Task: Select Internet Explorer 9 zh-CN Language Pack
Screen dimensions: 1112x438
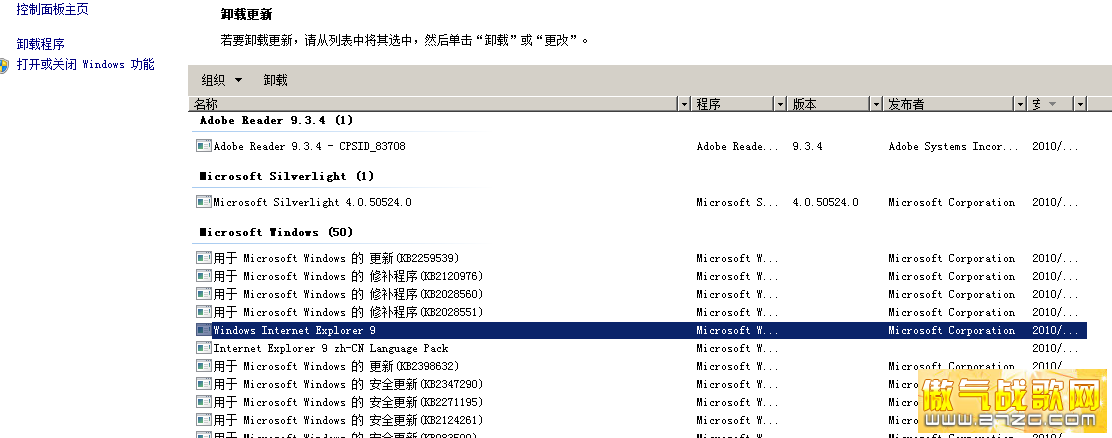Action: tap(640, 348)
